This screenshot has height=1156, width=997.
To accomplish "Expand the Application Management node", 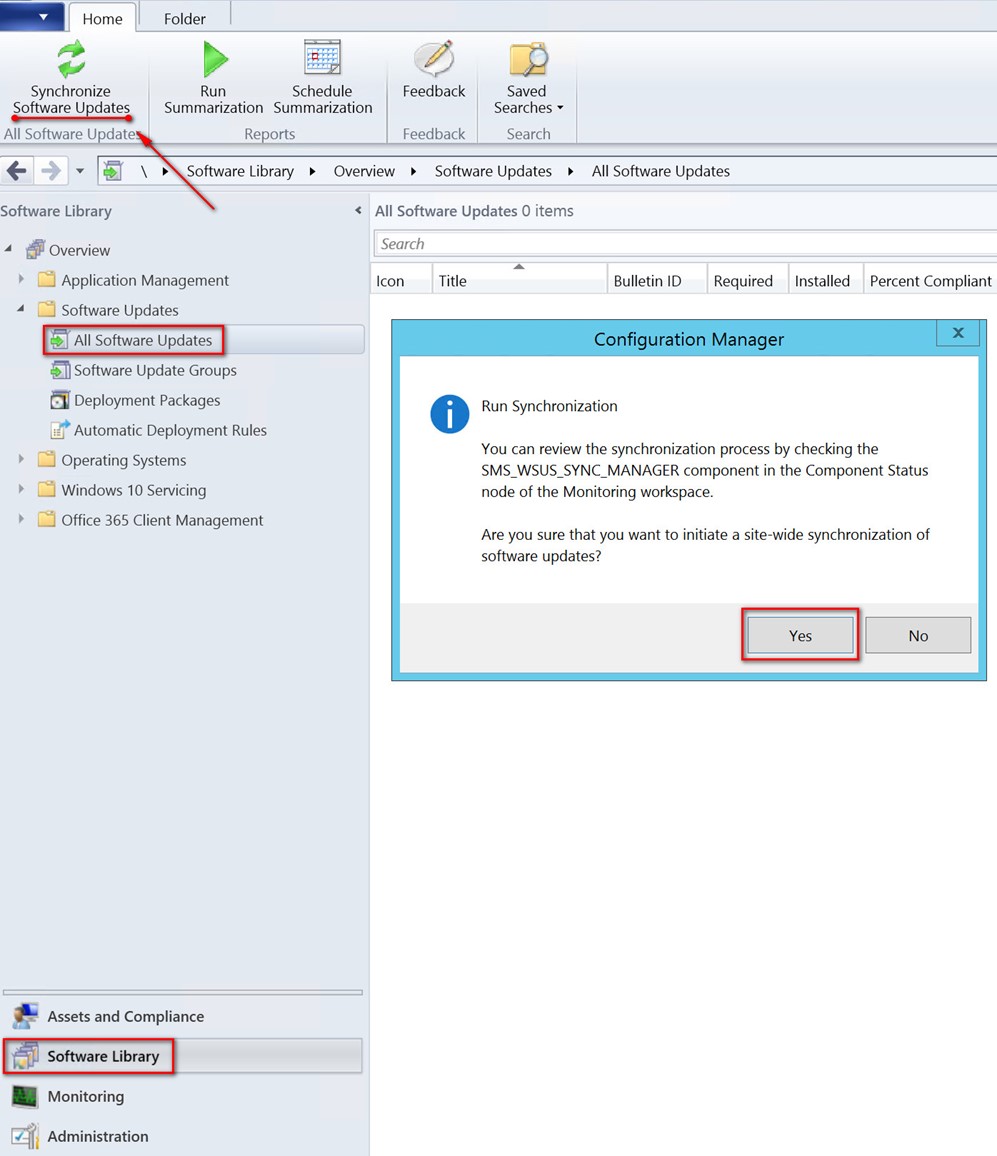I will 21,279.
